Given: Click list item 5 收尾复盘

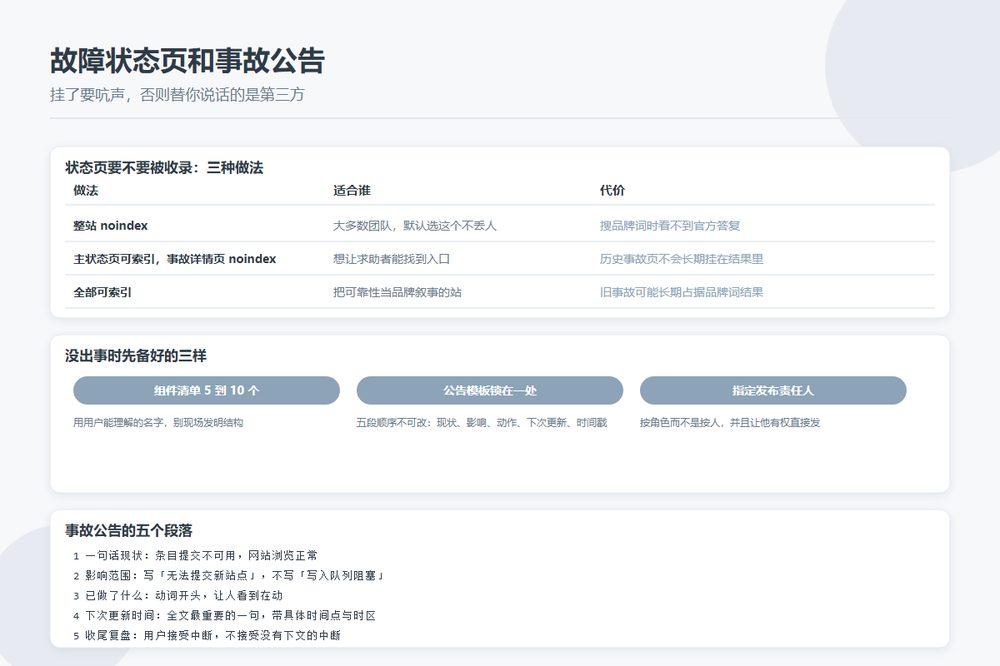Looking at the screenshot, I should tap(207, 635).
